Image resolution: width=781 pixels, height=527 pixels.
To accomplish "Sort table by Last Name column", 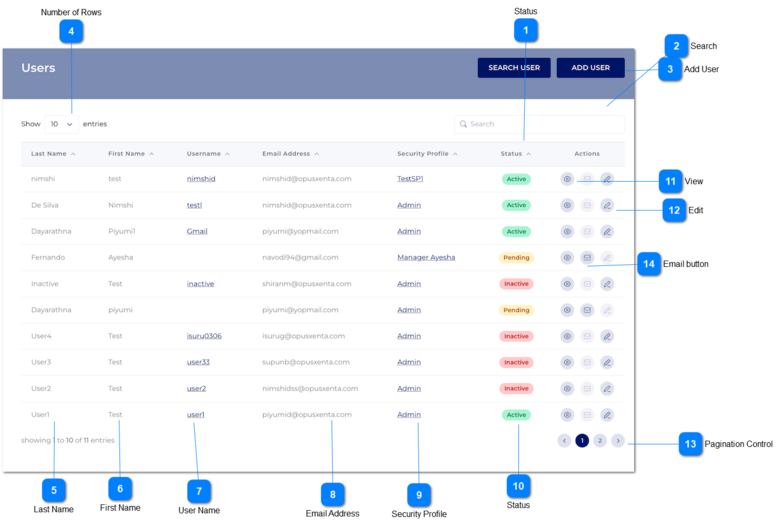I will [53, 154].
